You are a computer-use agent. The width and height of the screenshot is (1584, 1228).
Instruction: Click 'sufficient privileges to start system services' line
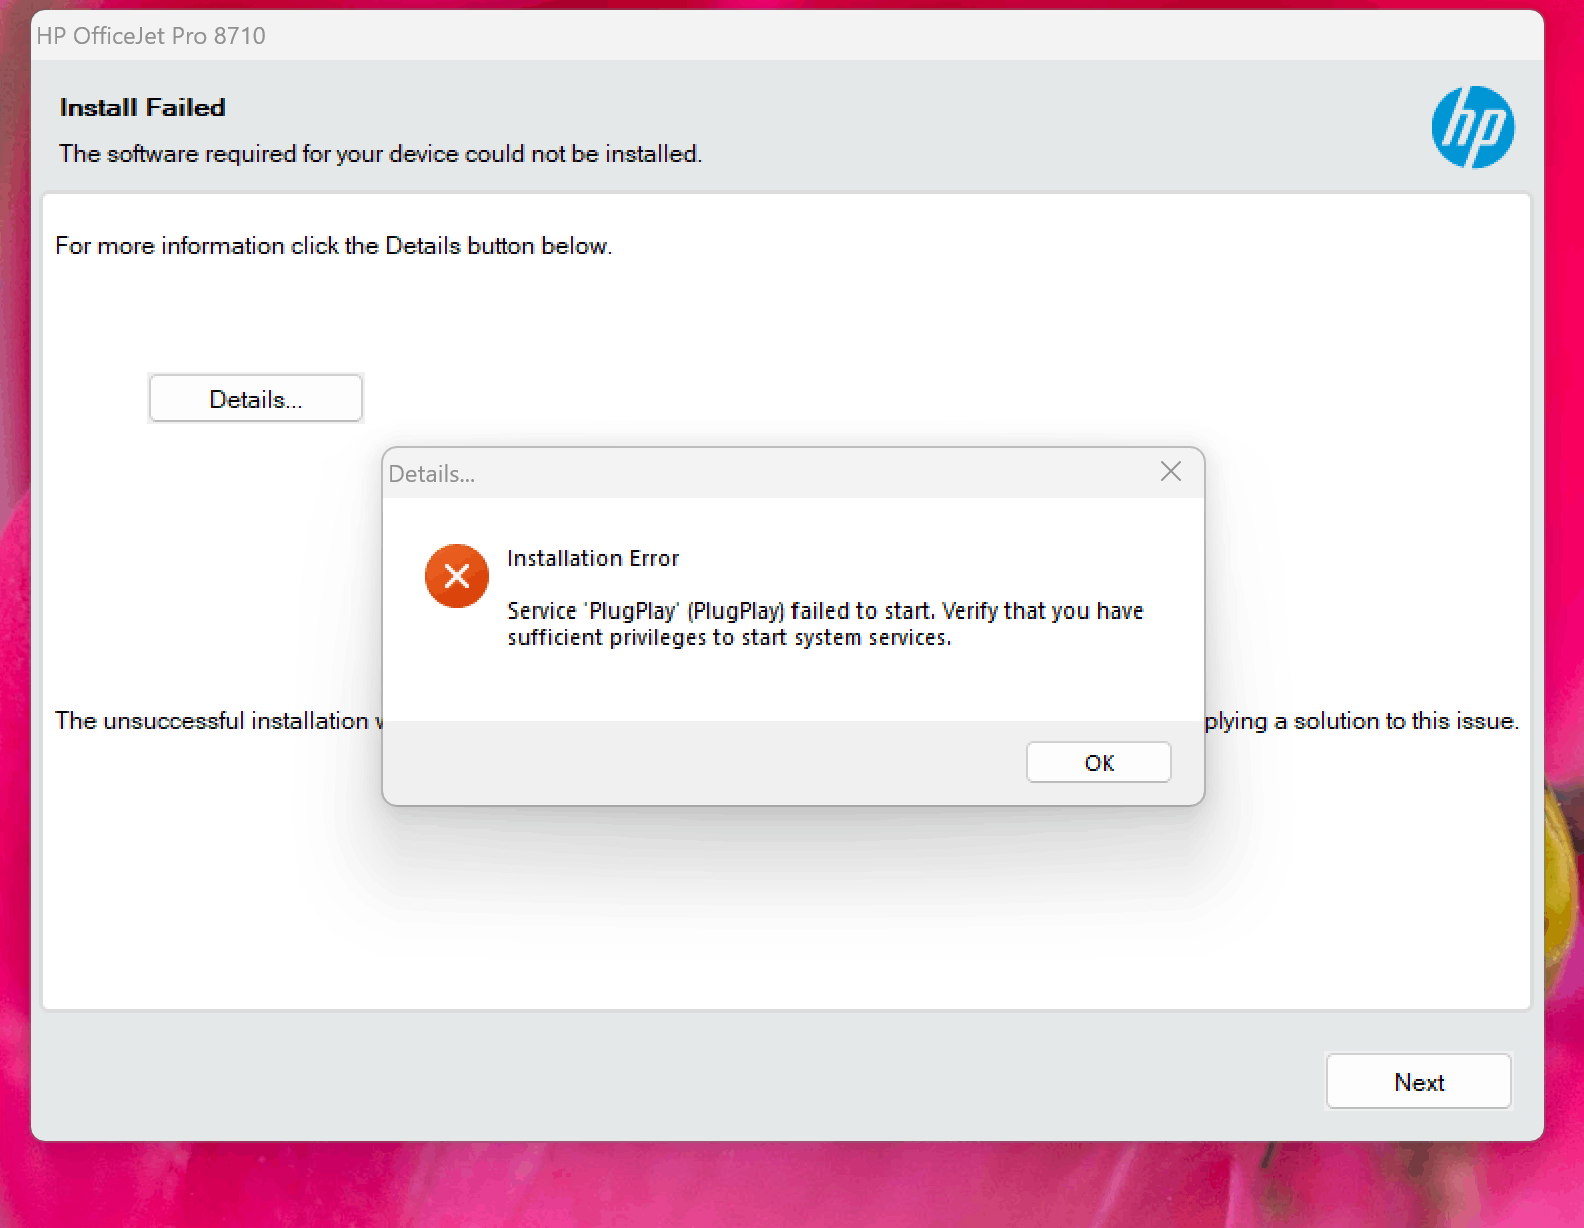tap(729, 638)
